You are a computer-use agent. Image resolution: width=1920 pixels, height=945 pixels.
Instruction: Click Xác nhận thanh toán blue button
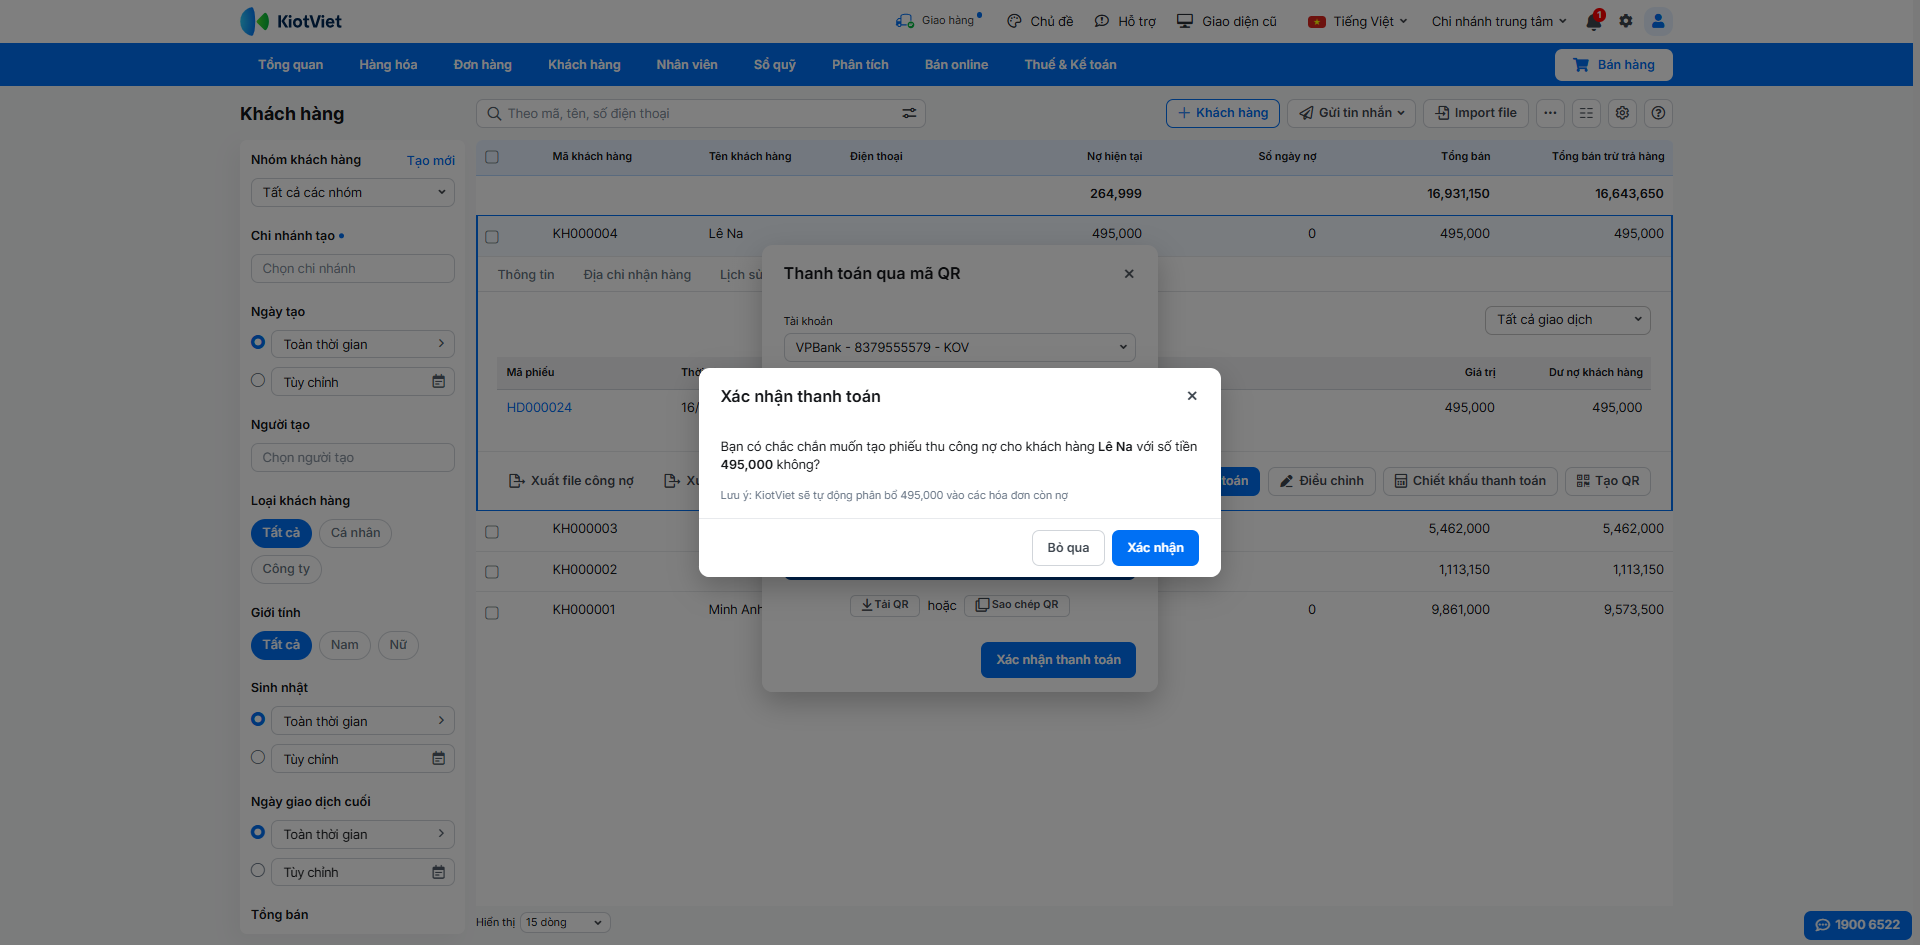pyautogui.click(x=1058, y=660)
